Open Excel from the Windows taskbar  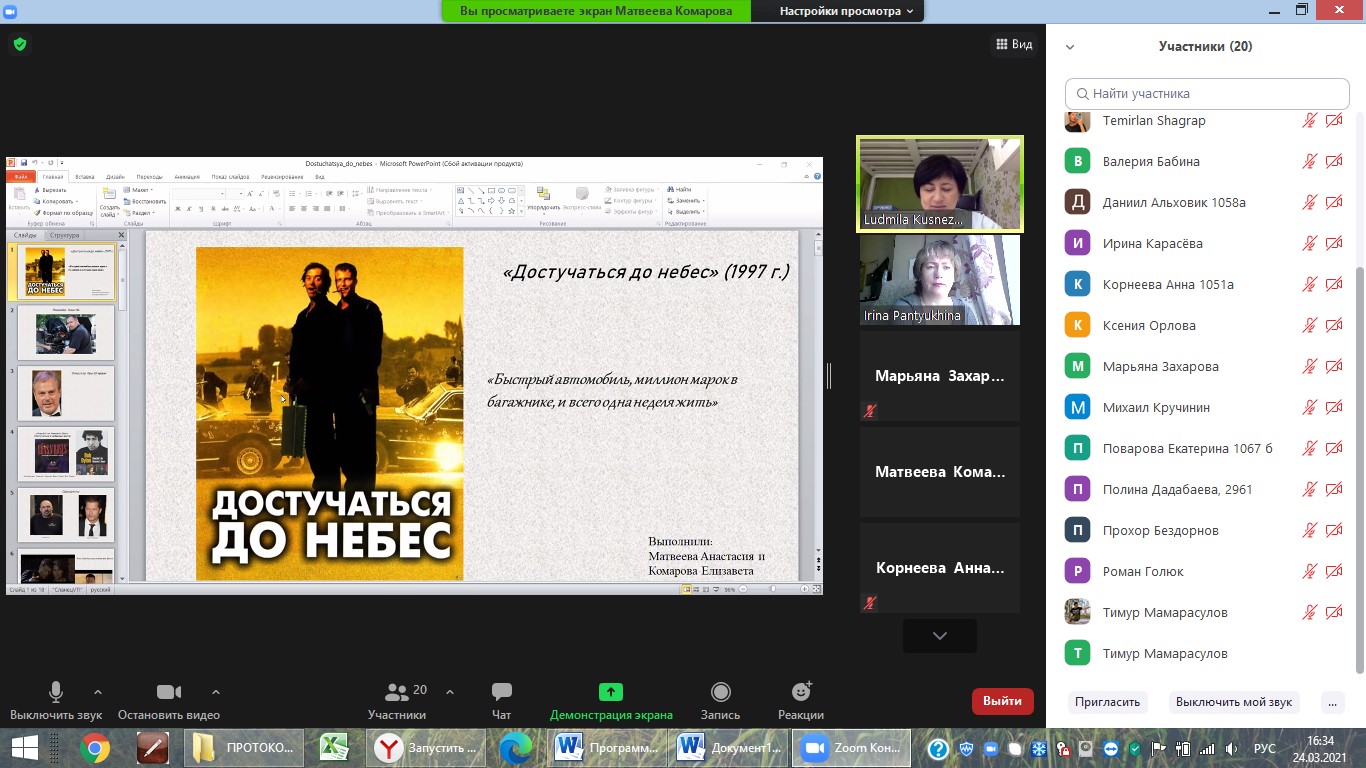tap(334, 747)
